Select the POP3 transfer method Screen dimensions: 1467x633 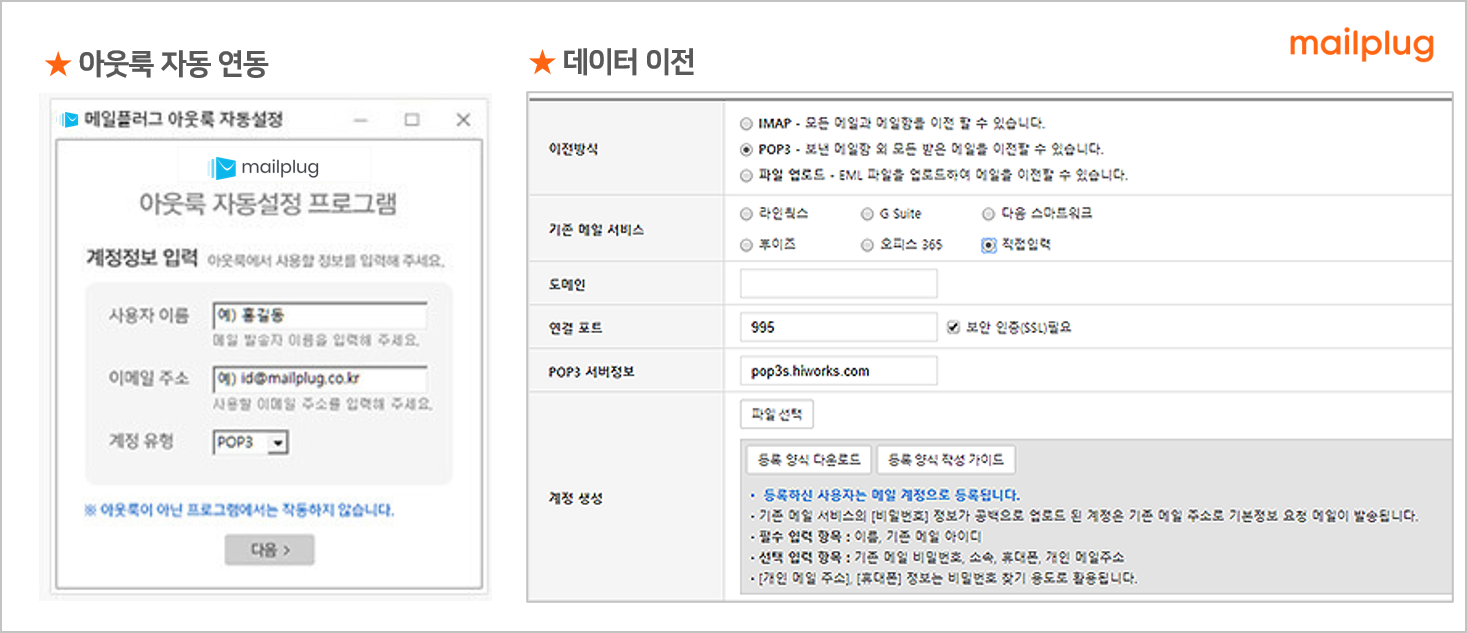(746, 149)
